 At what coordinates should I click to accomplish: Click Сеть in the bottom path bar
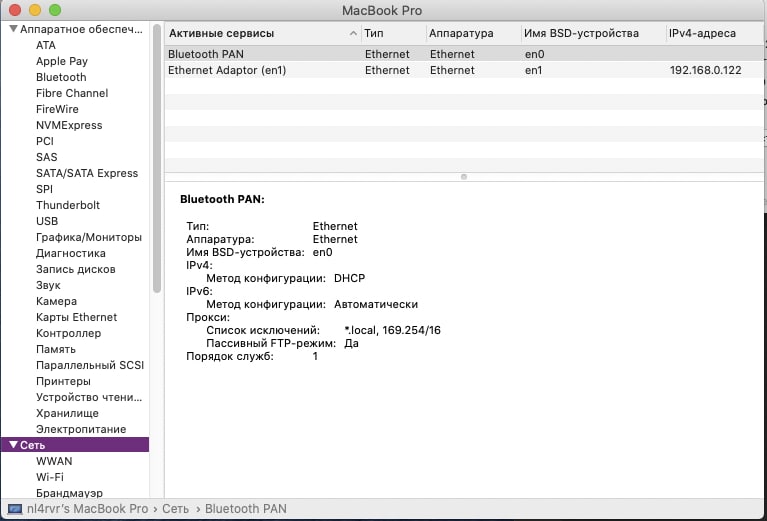click(175, 509)
